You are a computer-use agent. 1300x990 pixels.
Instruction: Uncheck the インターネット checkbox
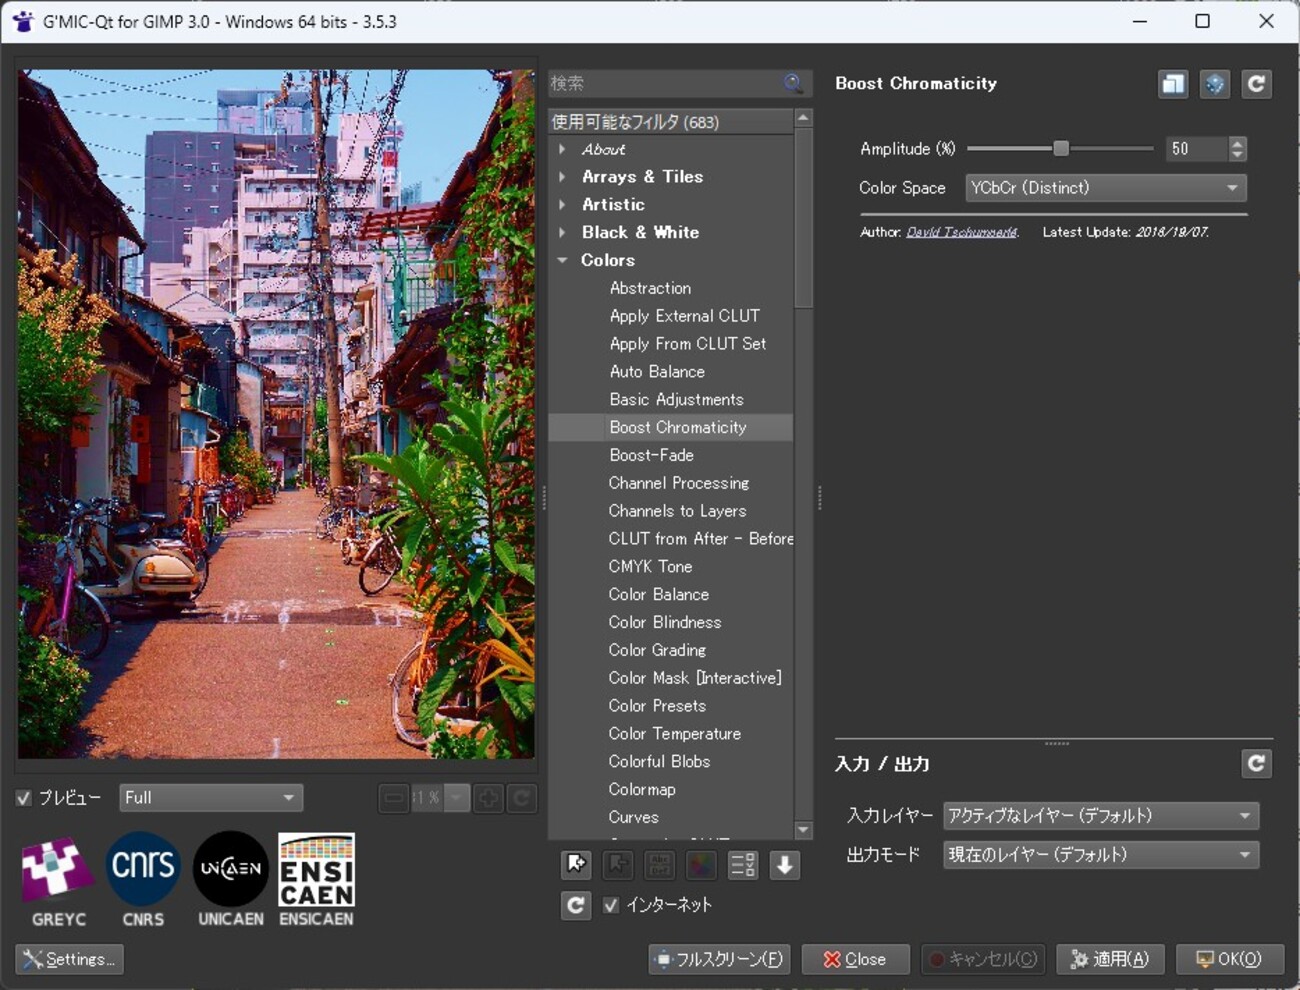[x=611, y=905]
